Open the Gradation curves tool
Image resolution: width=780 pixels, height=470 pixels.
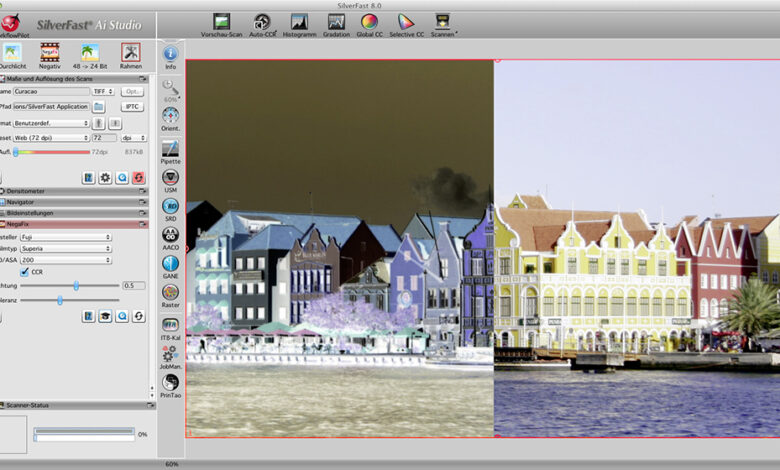[336, 21]
